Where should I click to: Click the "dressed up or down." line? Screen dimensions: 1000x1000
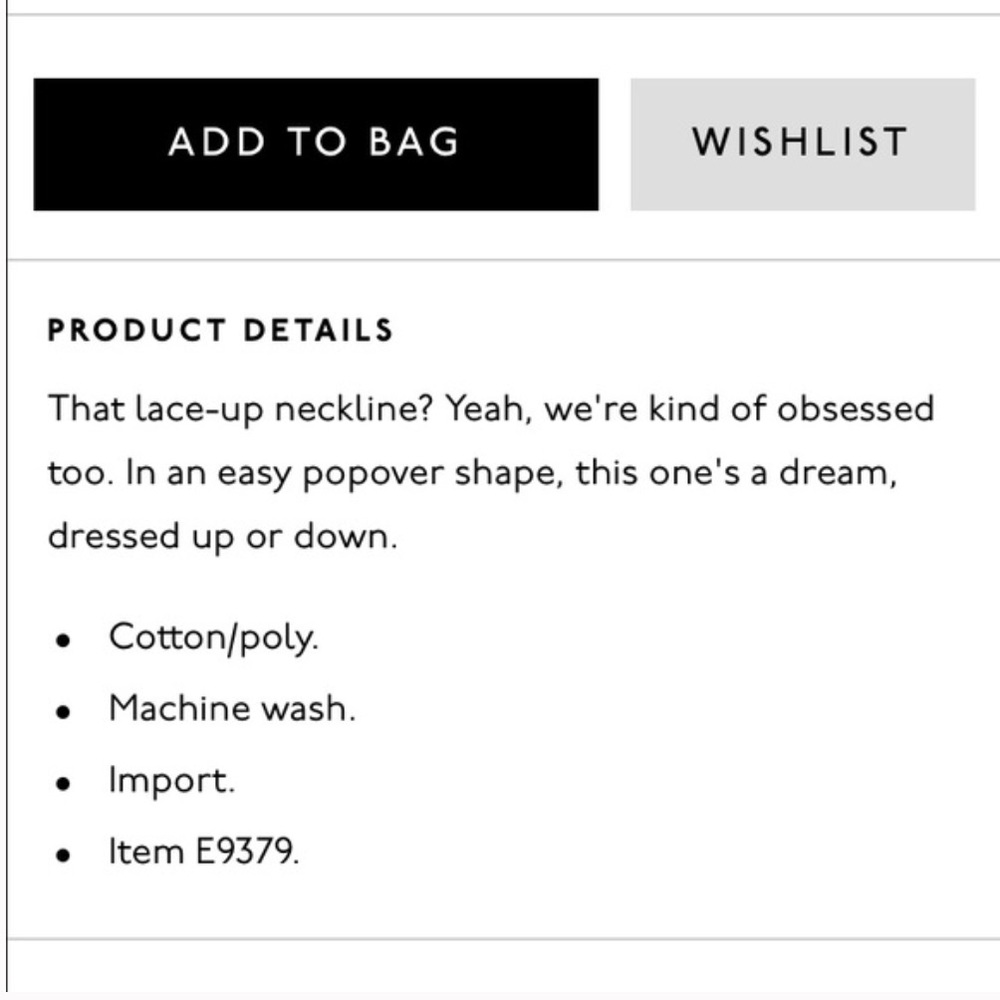223,537
